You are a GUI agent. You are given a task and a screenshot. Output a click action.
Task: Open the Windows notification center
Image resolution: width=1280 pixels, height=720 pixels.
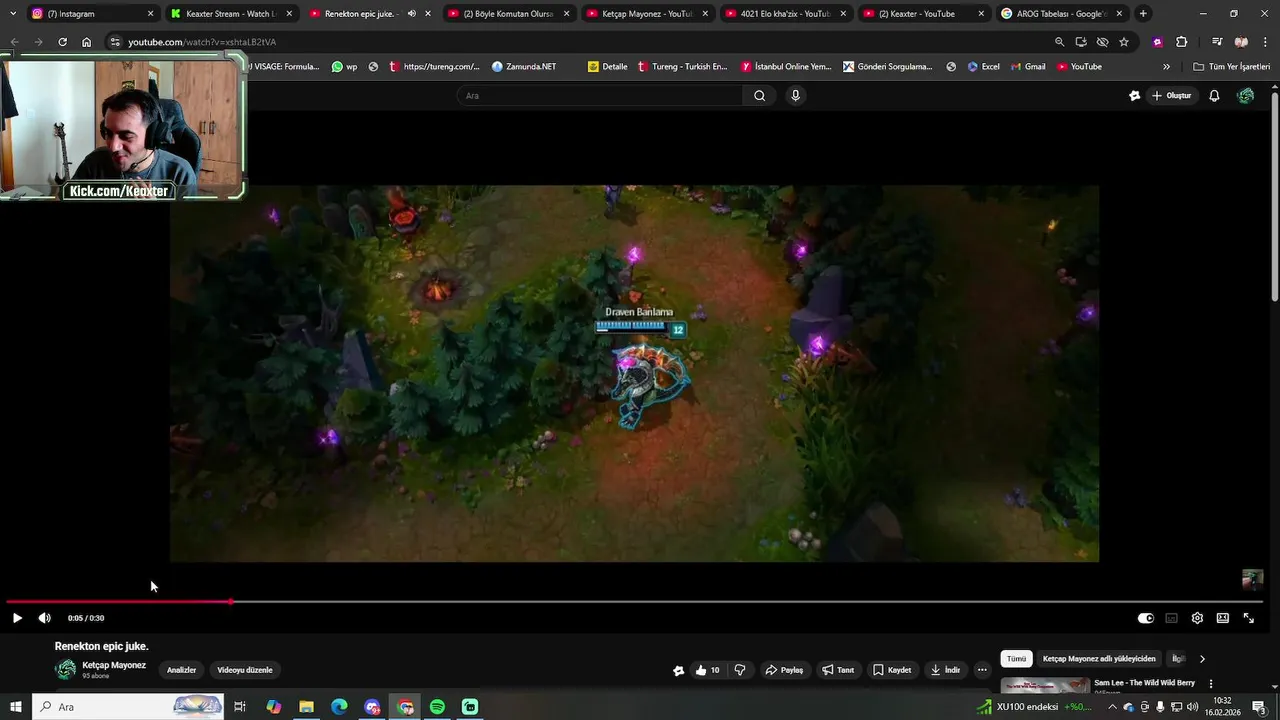[1259, 707]
